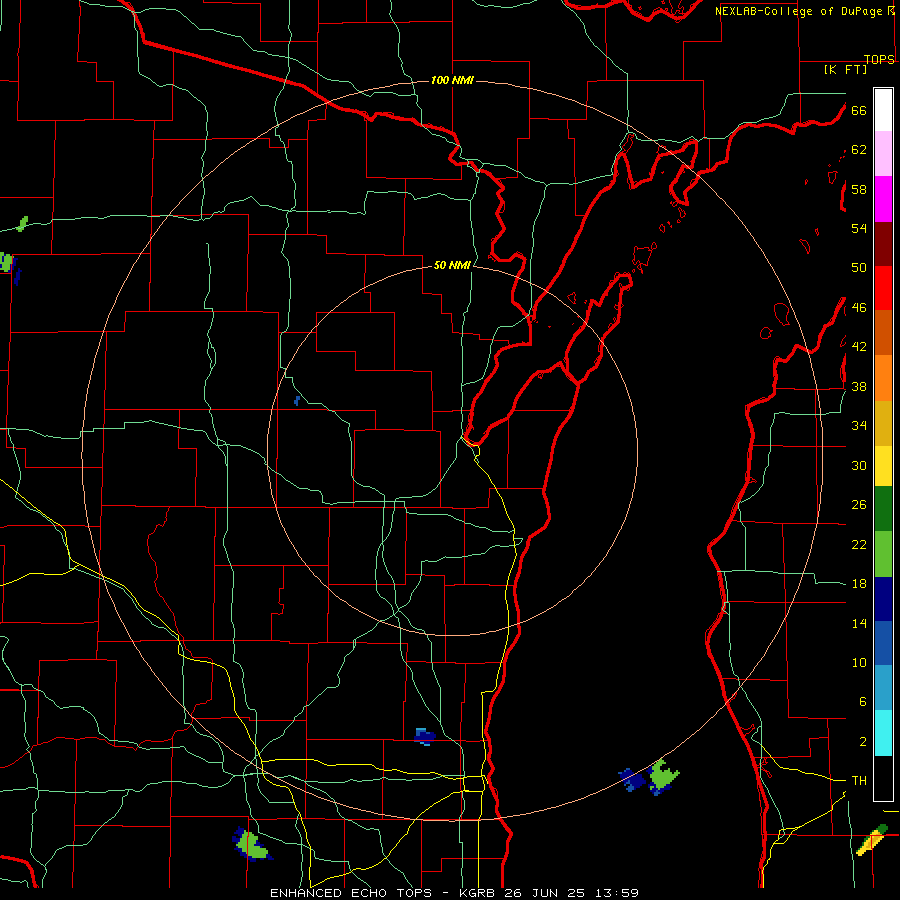Screen dimensions: 900x900
Task: Select the dark maroon legend color band
Action: click(883, 244)
